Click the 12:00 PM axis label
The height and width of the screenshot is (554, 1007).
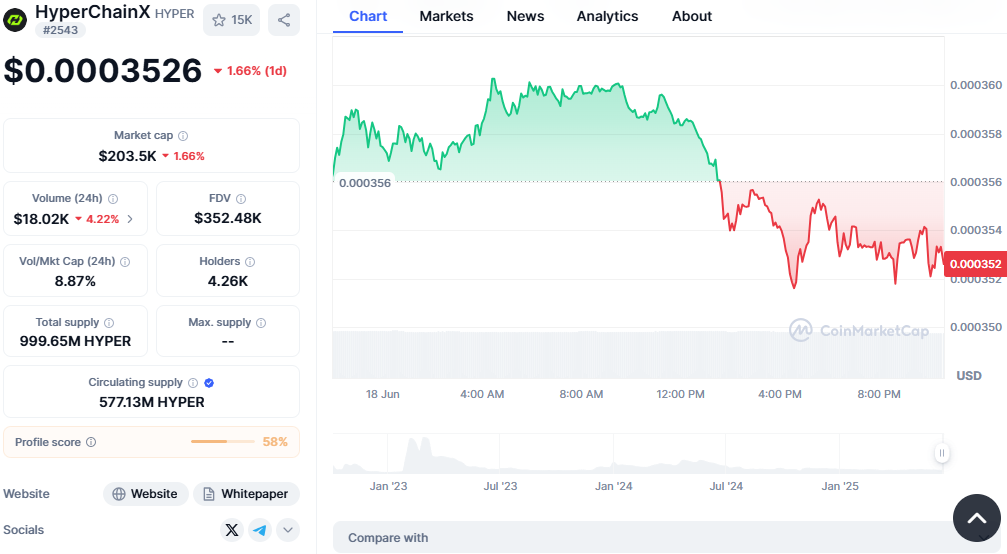(680, 394)
